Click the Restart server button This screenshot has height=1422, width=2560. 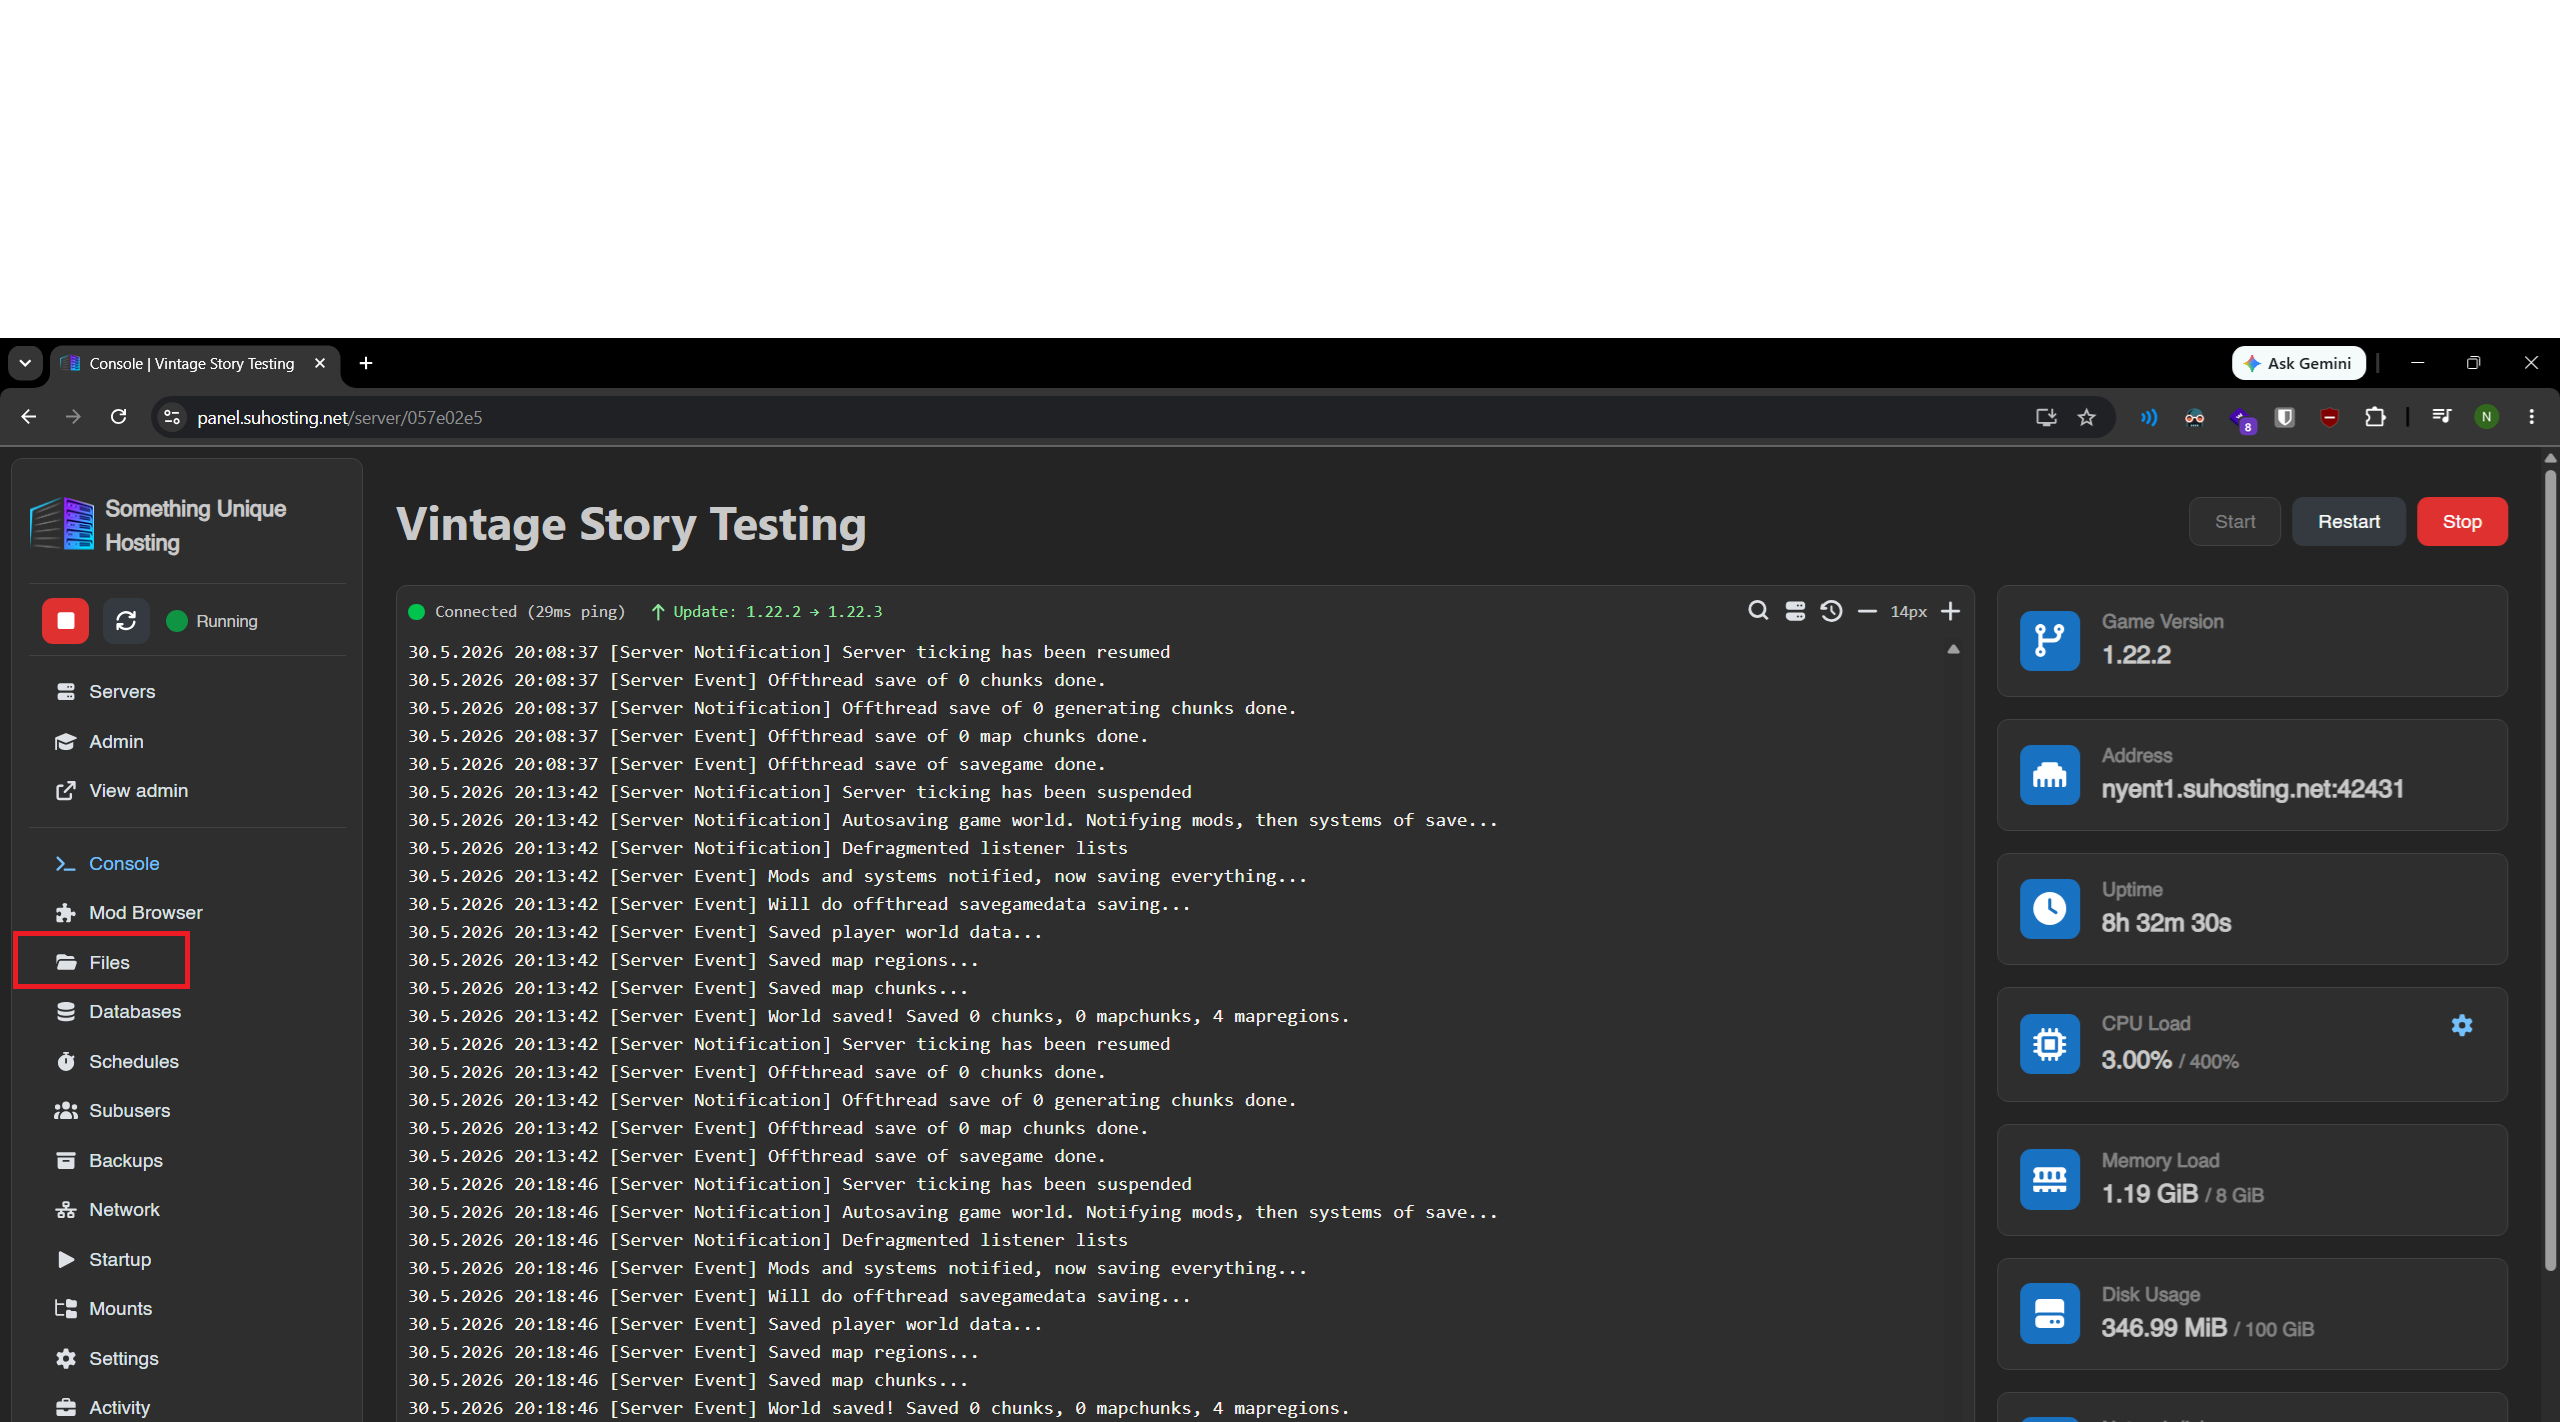tap(2348, 522)
